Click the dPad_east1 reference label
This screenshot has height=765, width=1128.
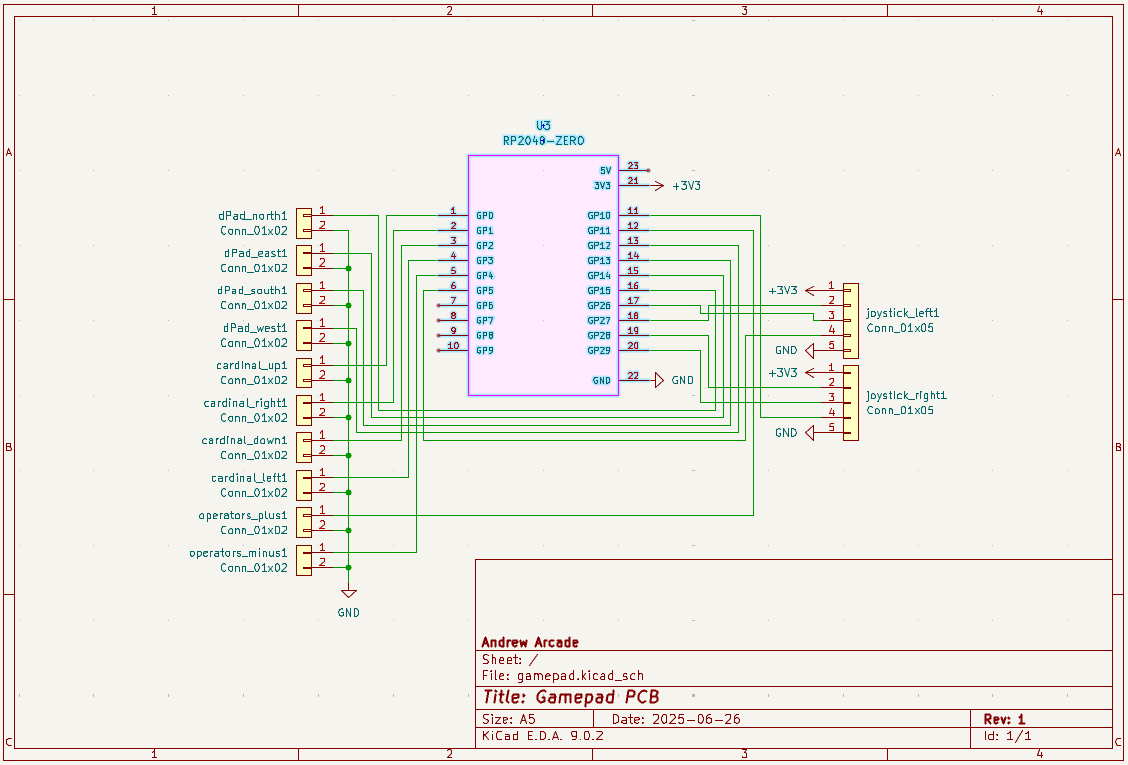coord(255,253)
